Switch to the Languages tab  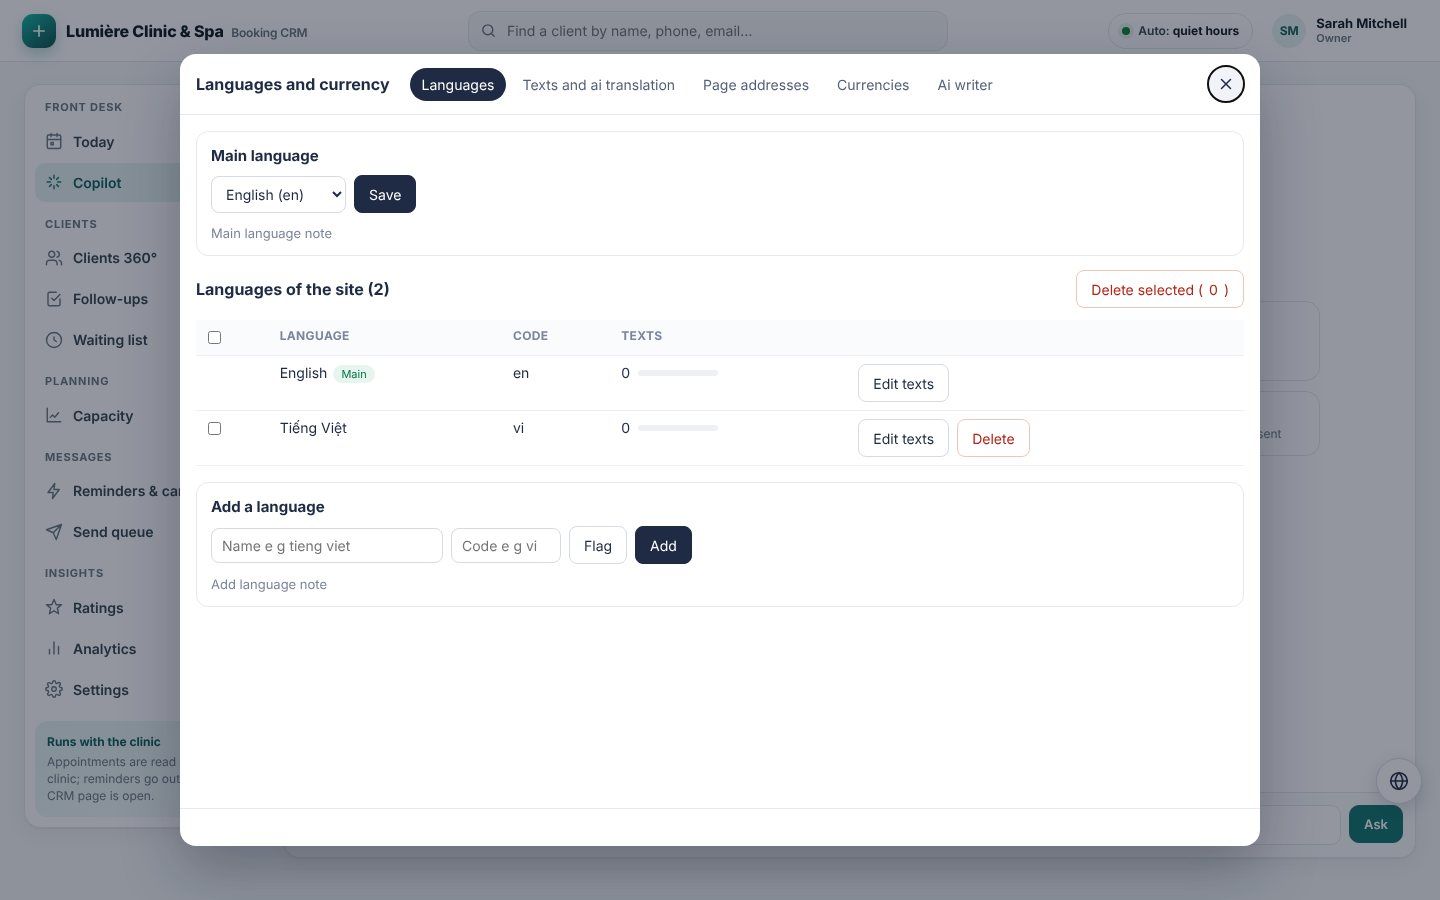click(458, 85)
